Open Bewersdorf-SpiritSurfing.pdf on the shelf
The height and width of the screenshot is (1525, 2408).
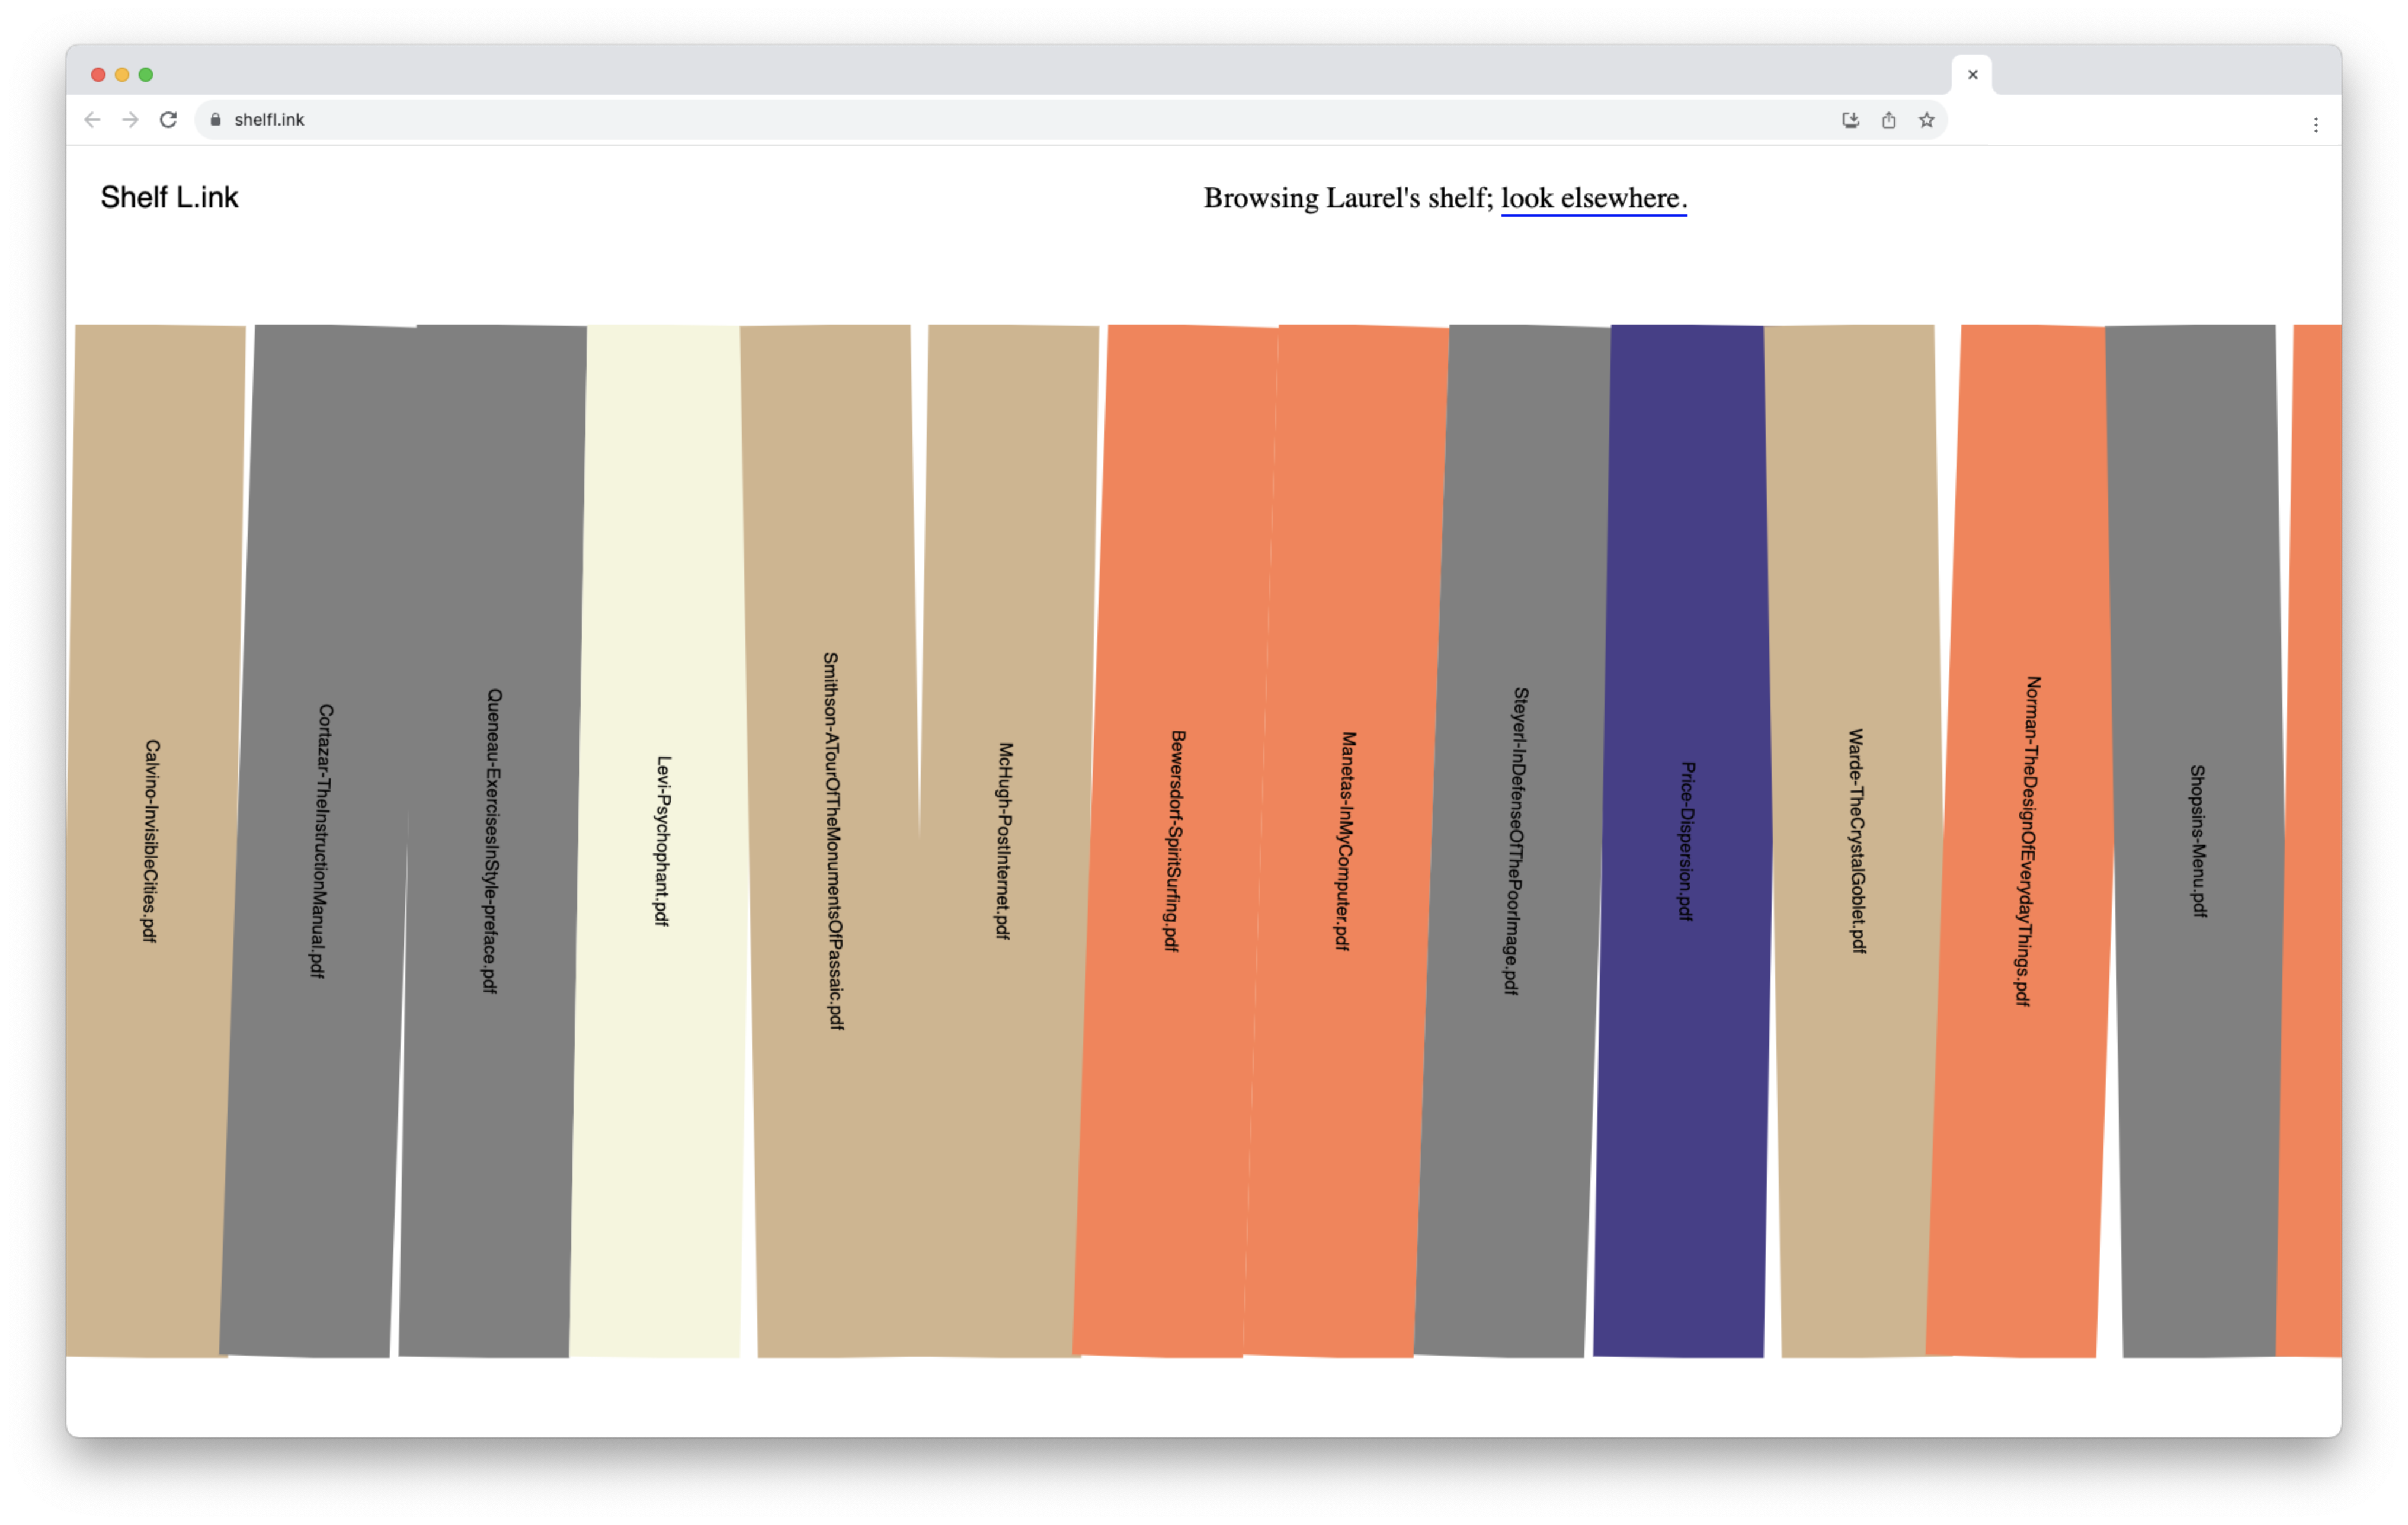click(1174, 840)
